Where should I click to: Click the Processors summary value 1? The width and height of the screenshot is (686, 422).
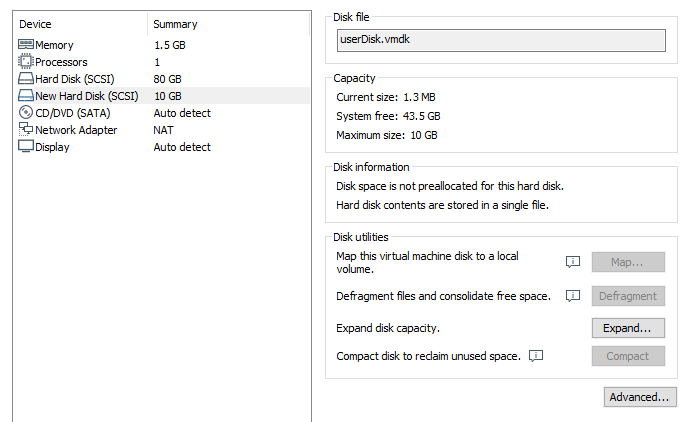pyautogui.click(x=157, y=62)
